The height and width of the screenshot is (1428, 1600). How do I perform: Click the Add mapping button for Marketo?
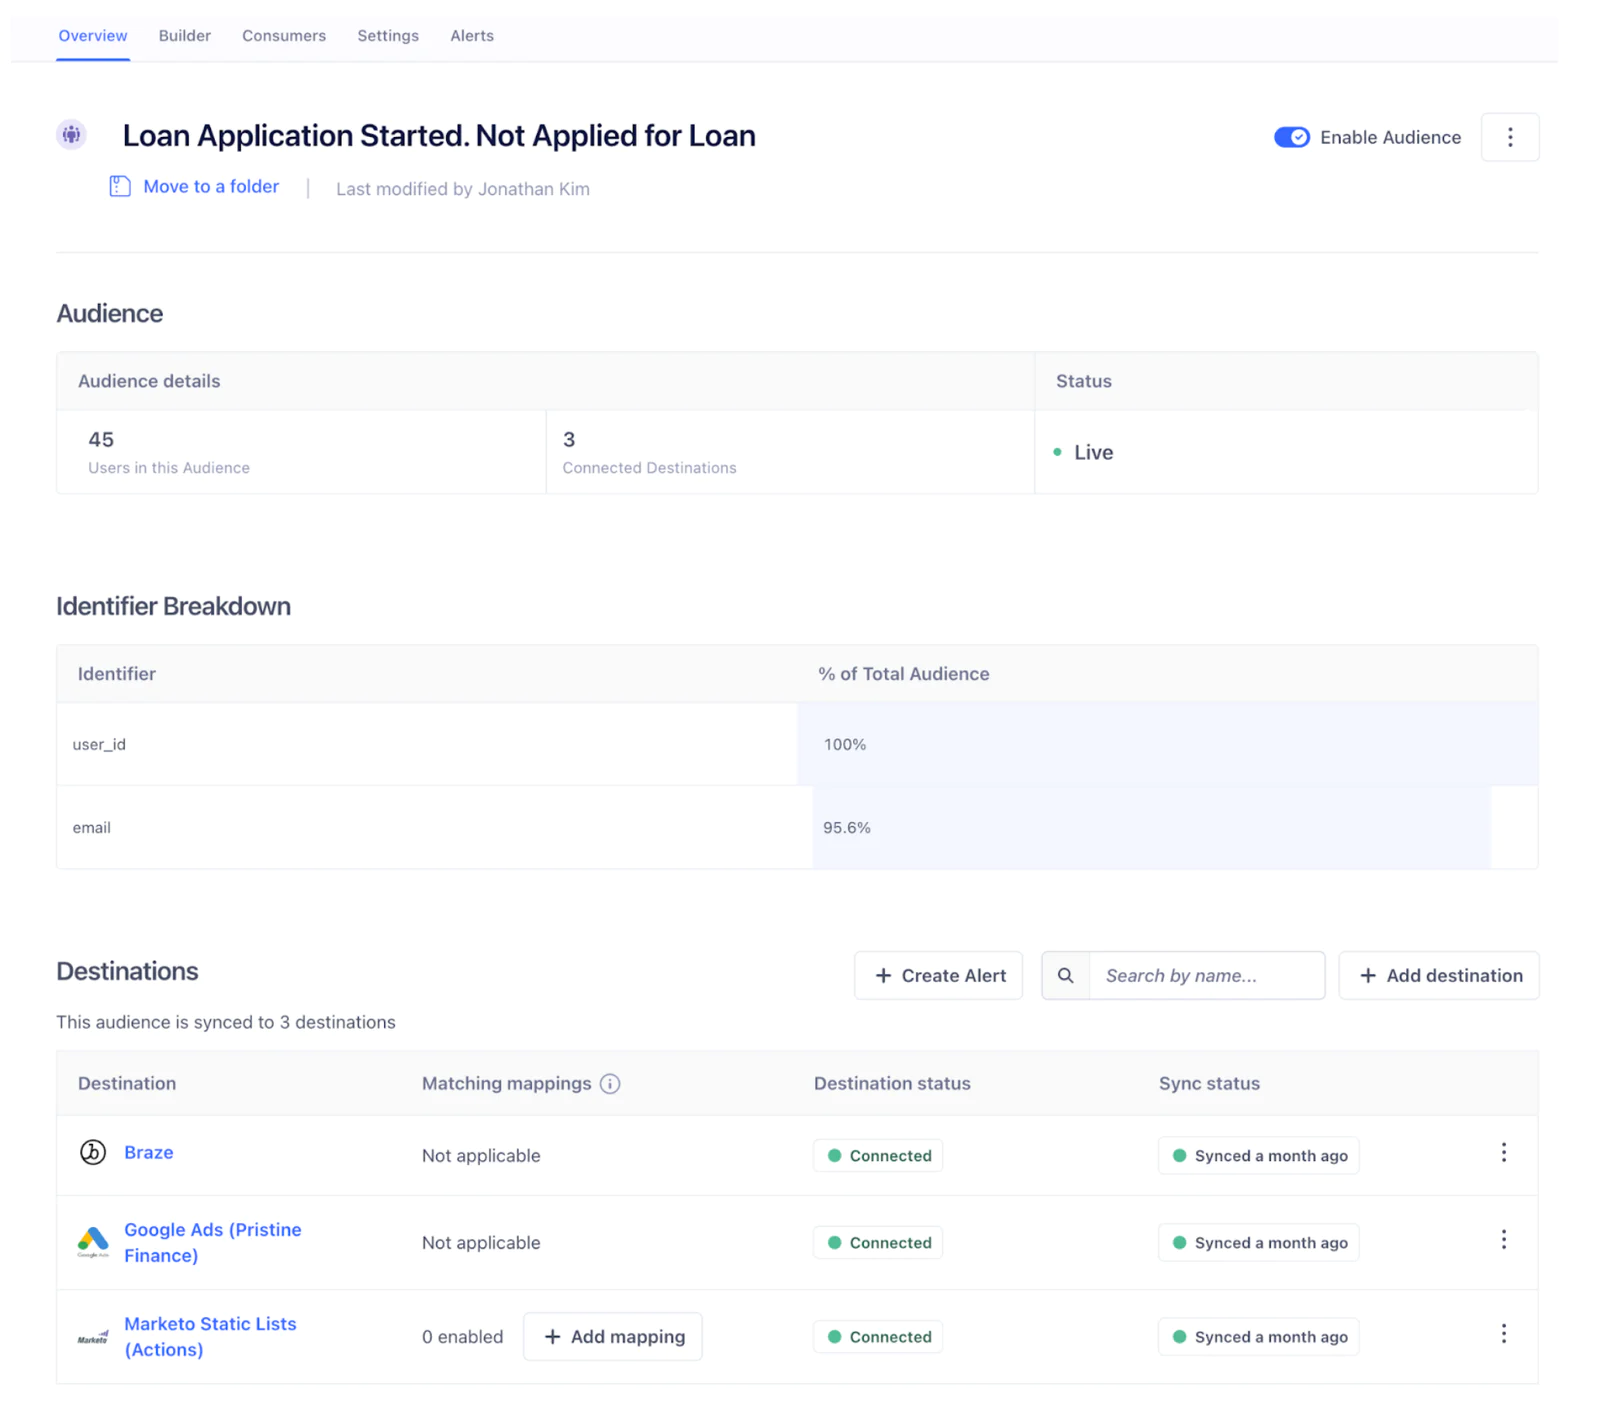(612, 1336)
